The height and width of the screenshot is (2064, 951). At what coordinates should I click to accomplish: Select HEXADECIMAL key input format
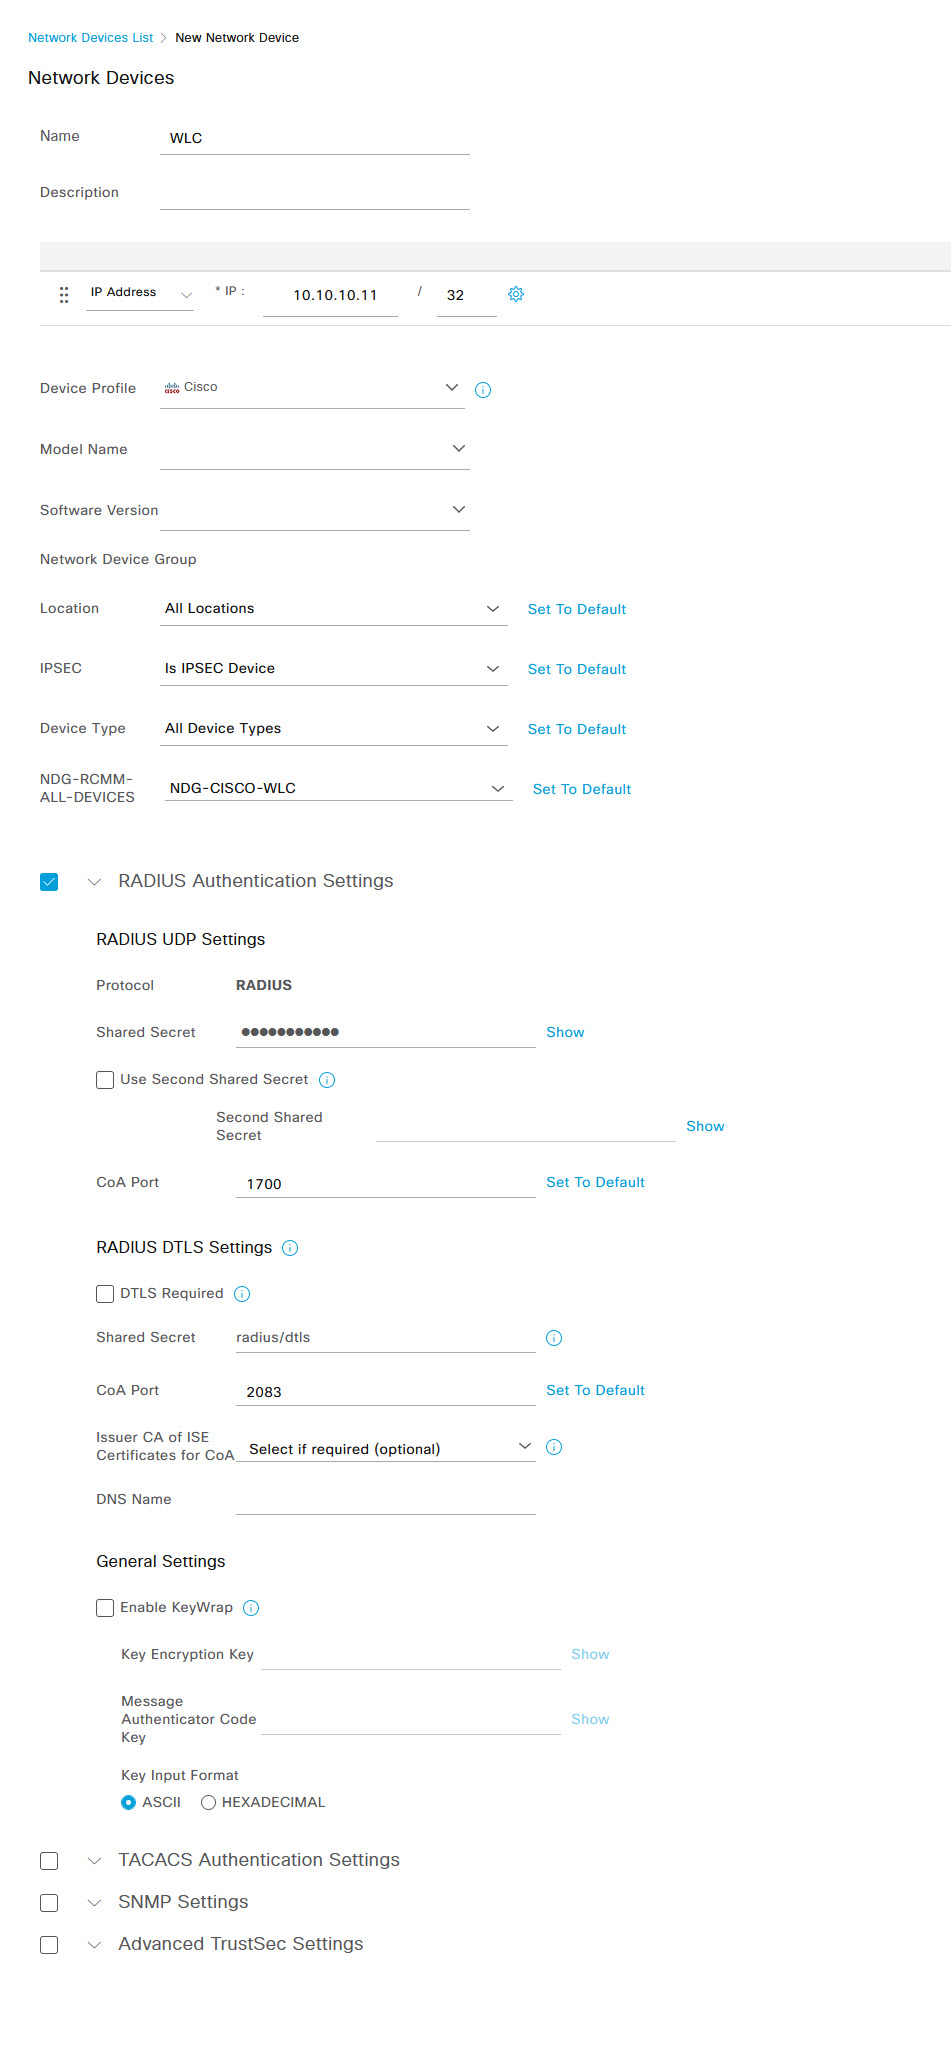[208, 1802]
